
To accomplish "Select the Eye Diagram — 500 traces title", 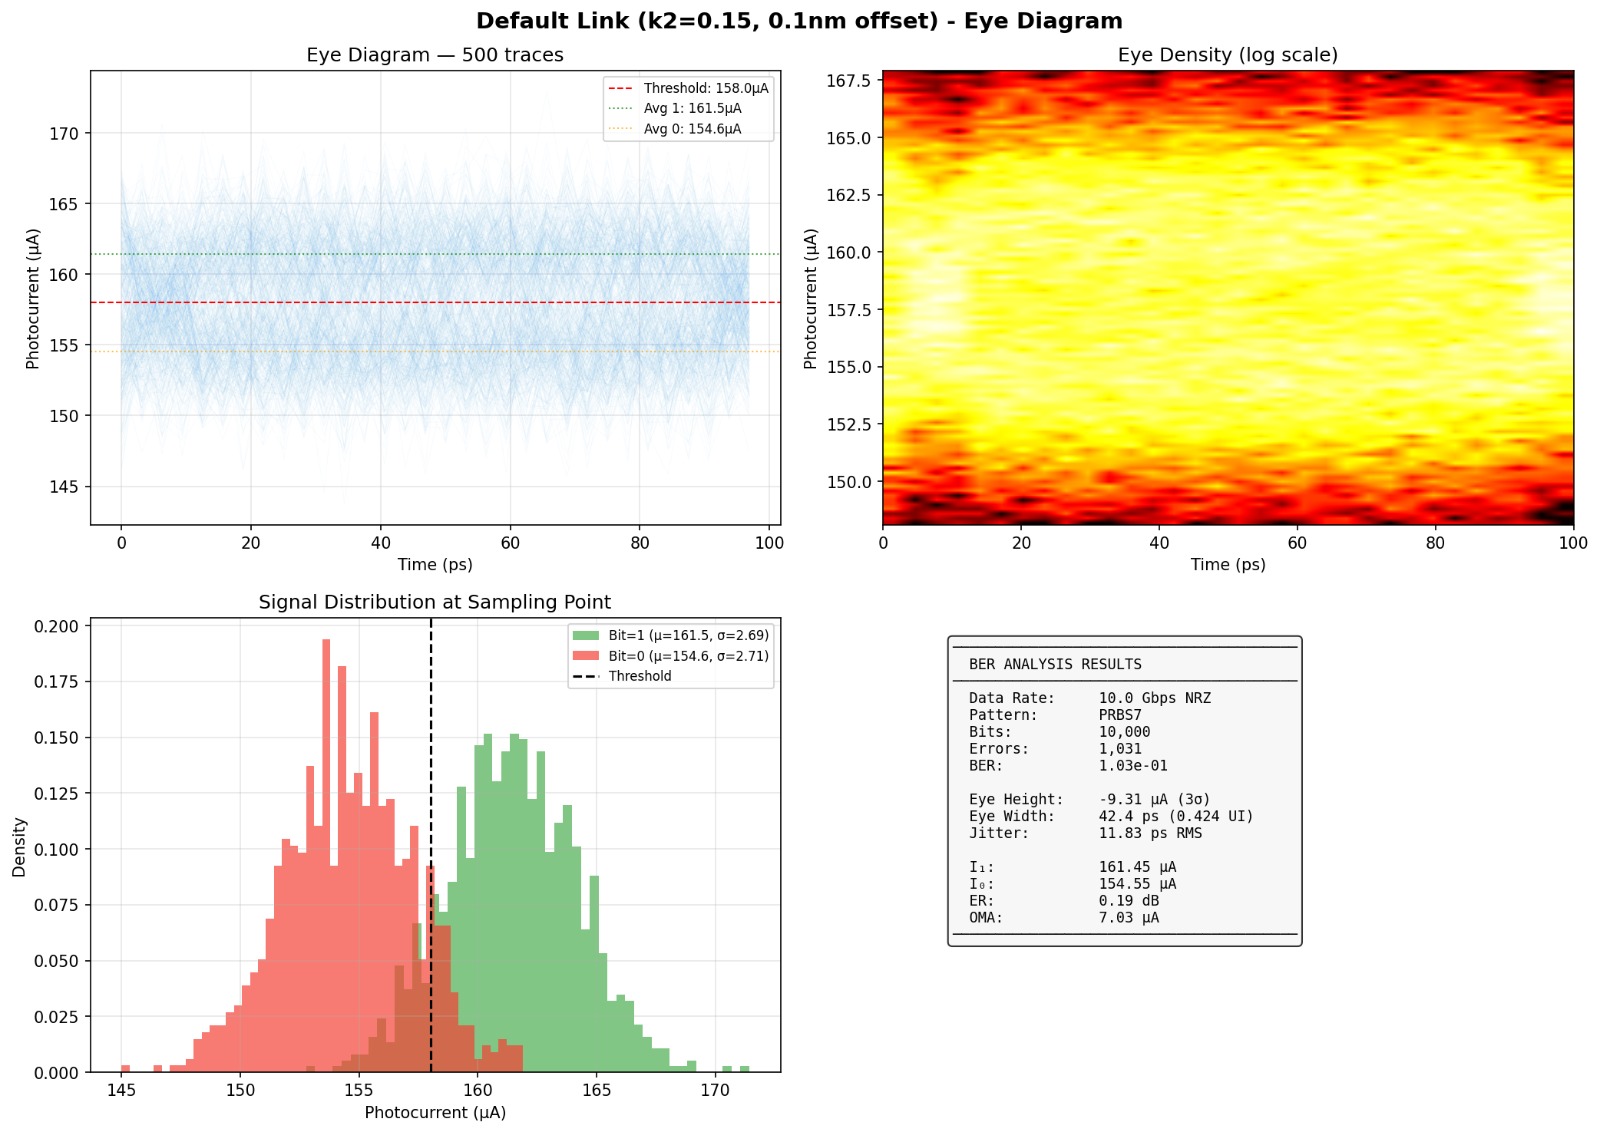I will tap(435, 54).
